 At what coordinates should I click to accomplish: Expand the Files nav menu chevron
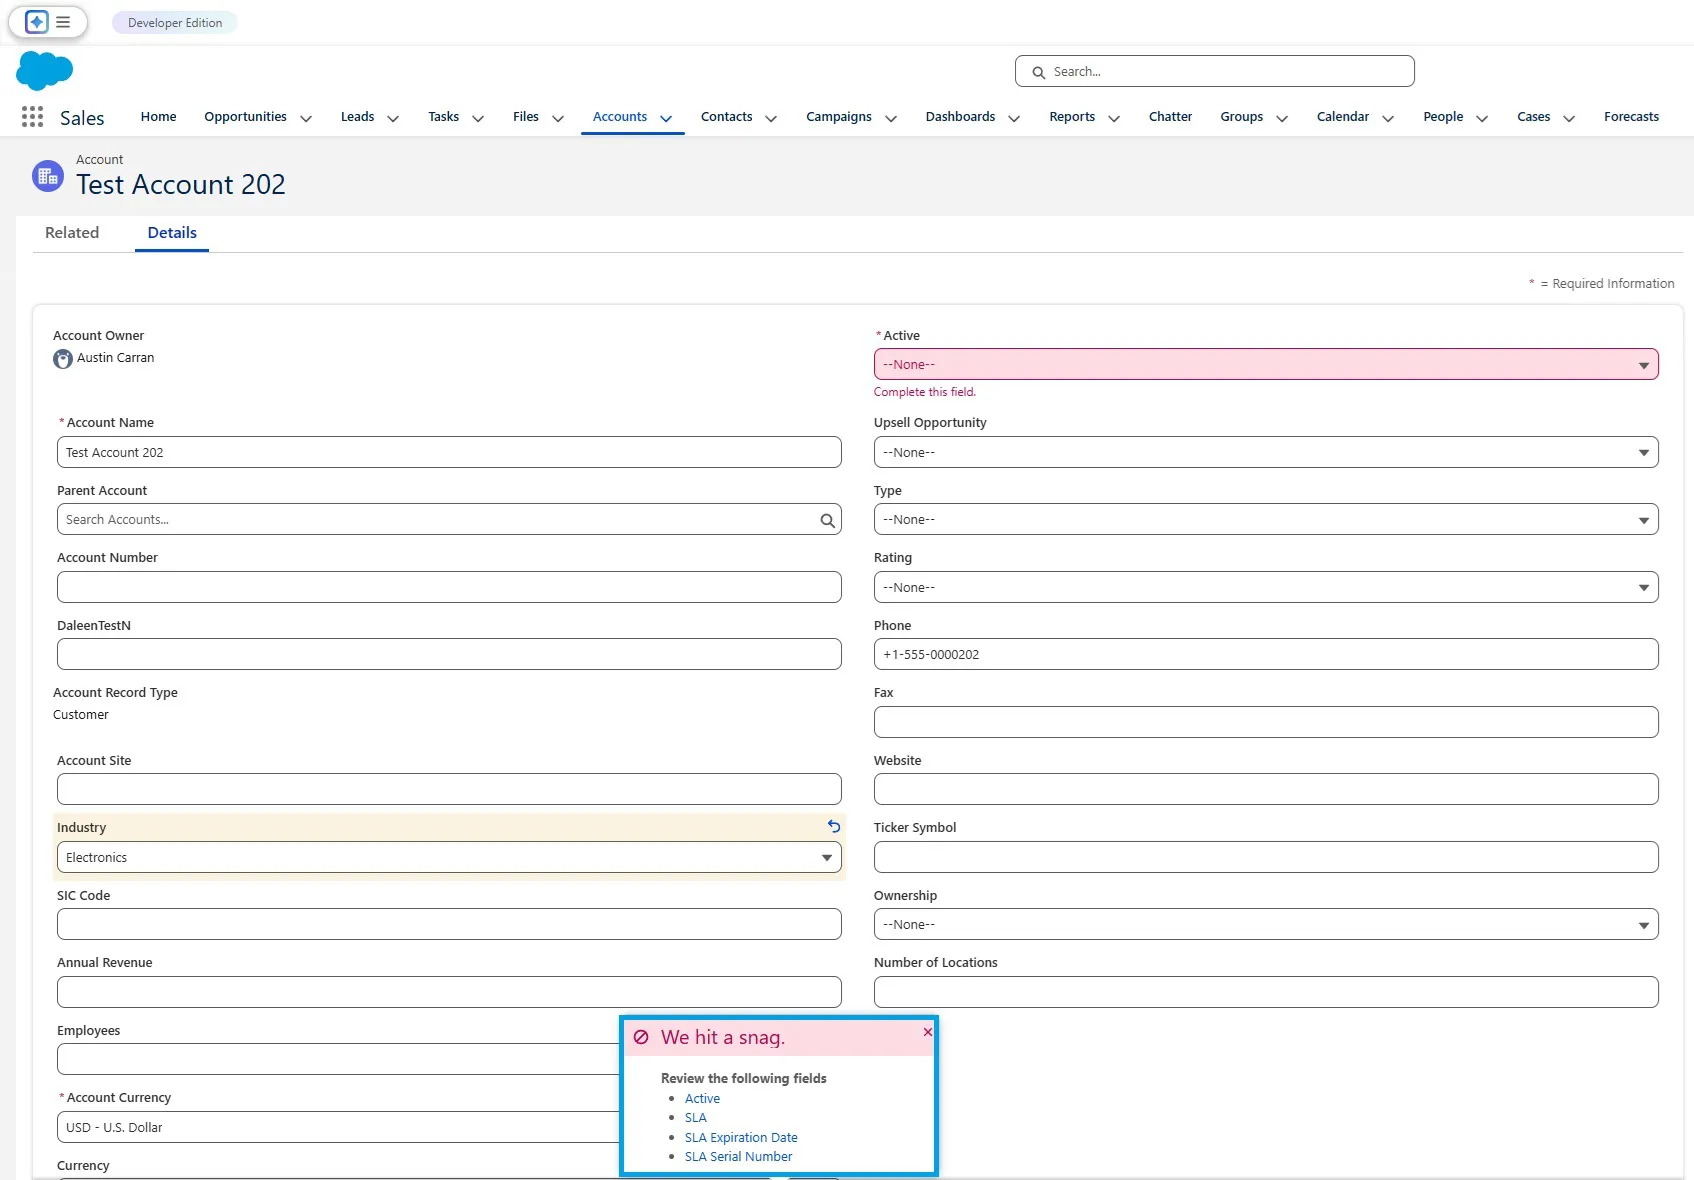(558, 118)
